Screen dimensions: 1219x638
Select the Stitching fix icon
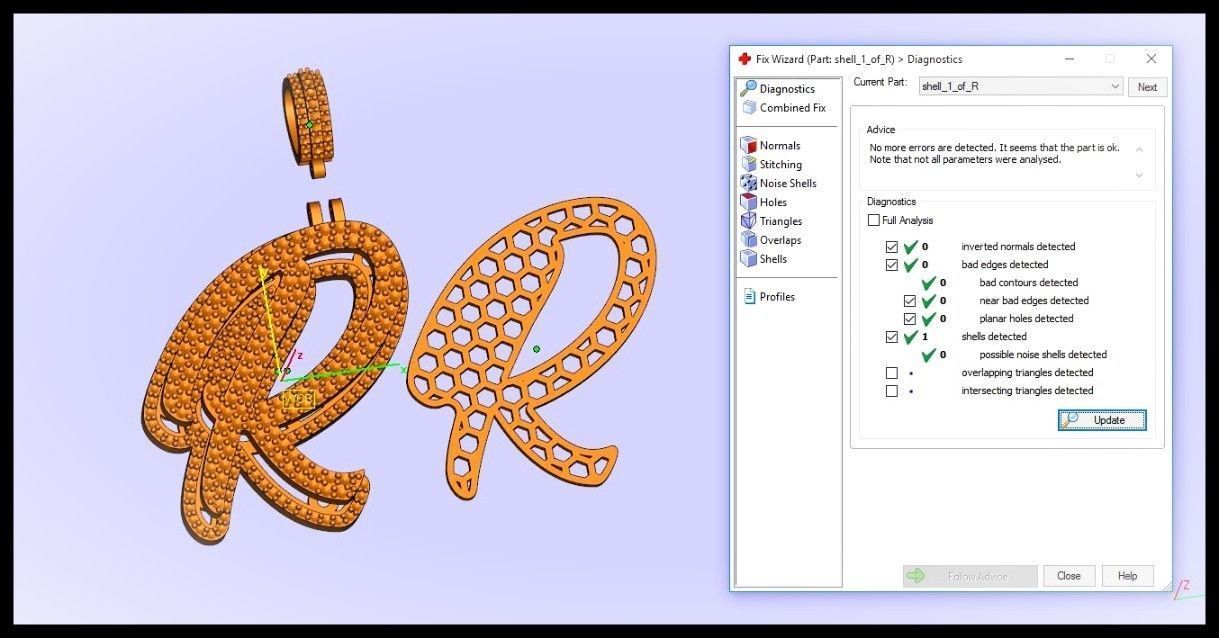pos(749,164)
